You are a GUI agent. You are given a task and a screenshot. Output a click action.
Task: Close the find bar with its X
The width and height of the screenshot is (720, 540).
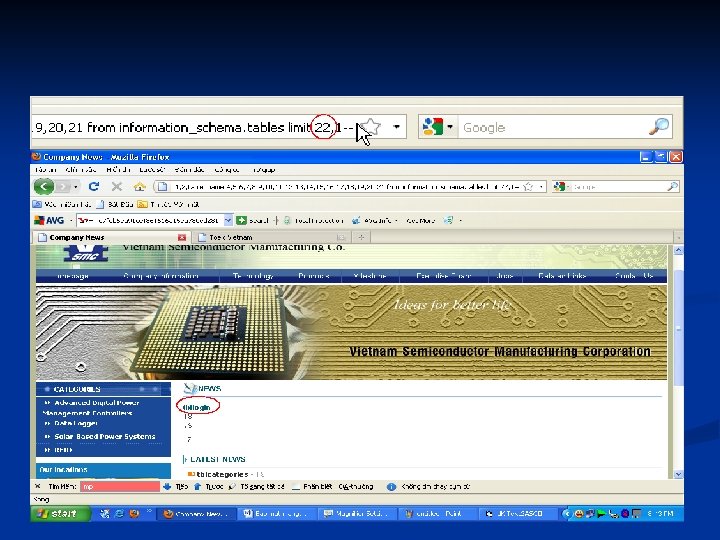pos(38,486)
